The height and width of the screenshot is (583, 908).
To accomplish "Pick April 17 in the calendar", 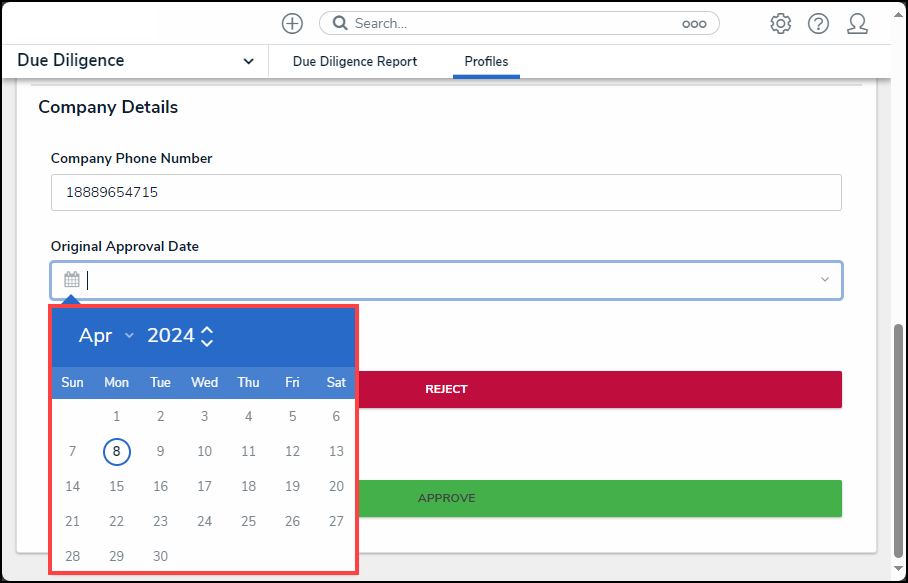I will [204, 486].
